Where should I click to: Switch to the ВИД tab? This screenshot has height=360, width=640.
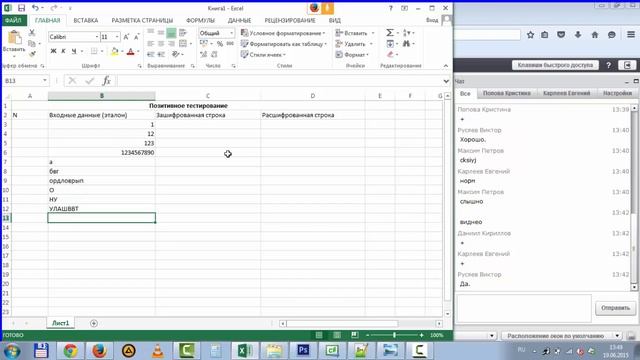[335, 20]
